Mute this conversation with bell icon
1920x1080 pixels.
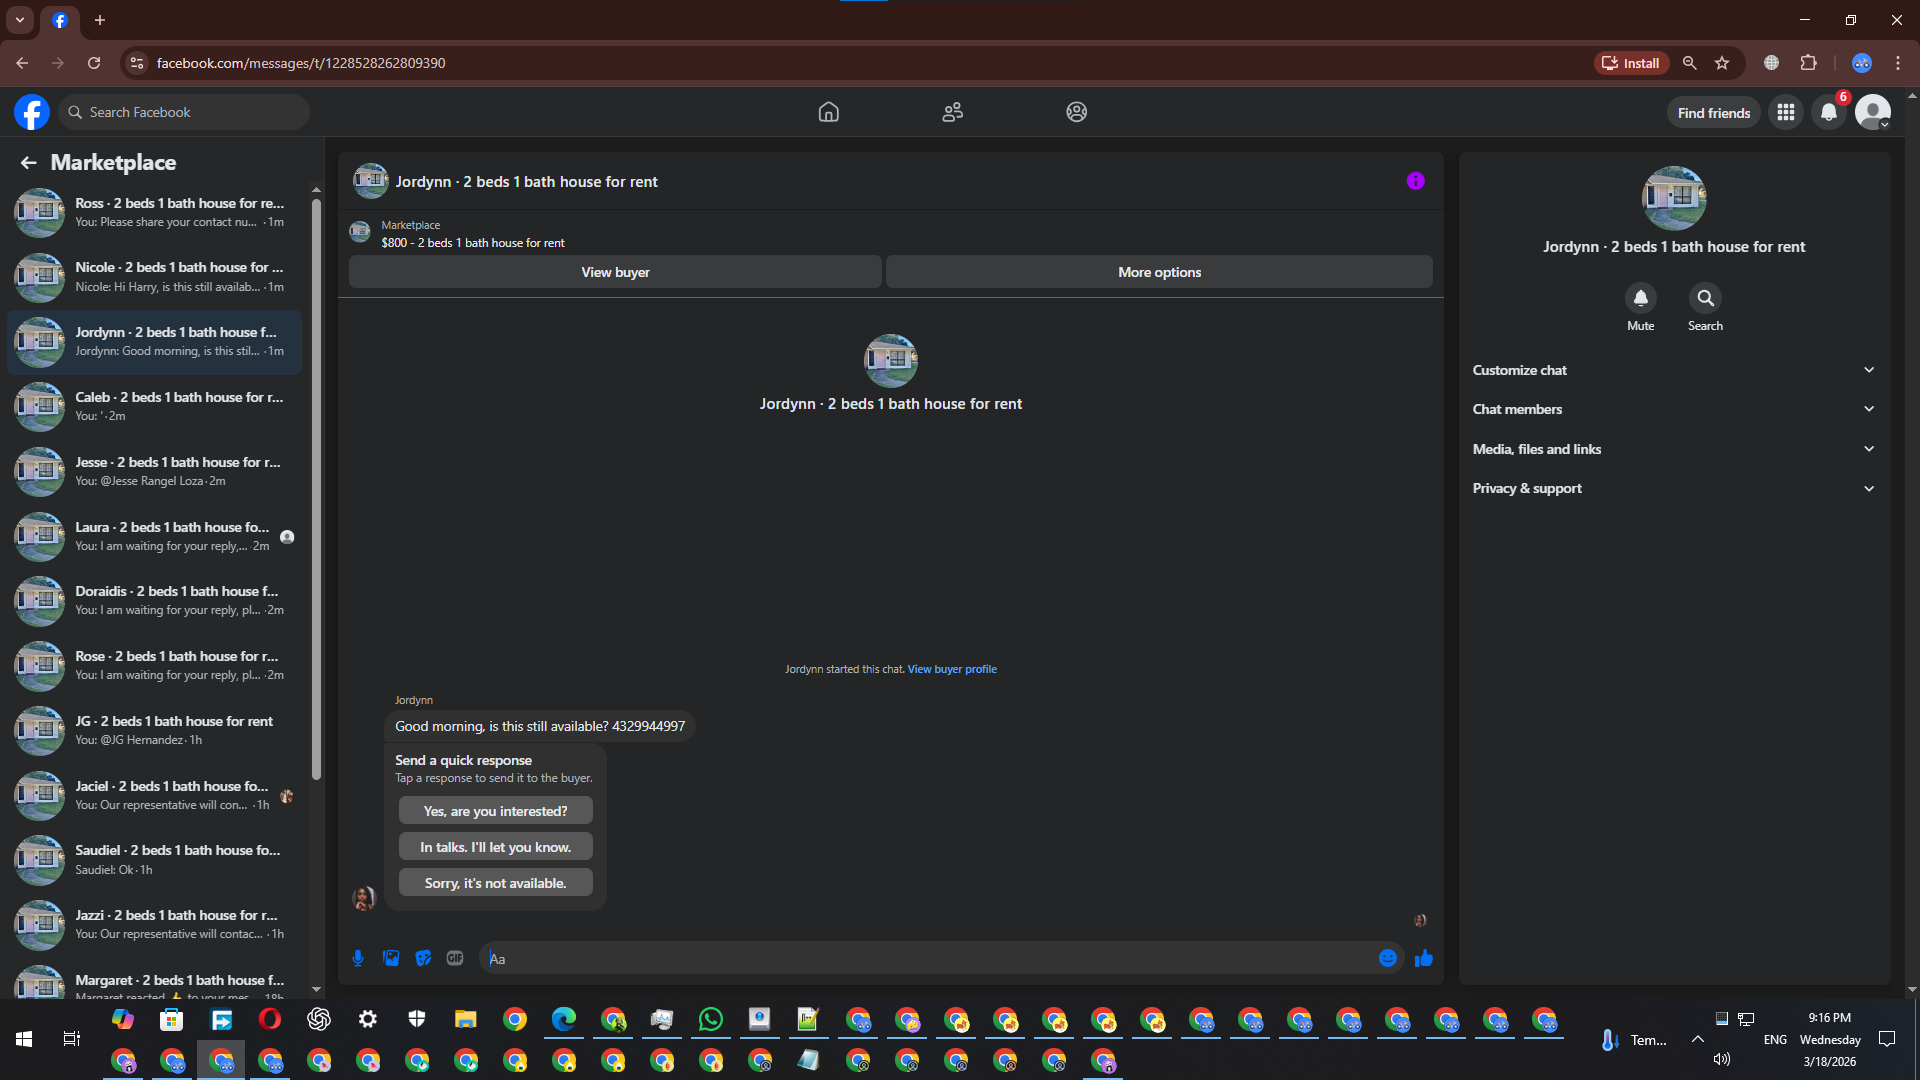(1640, 298)
